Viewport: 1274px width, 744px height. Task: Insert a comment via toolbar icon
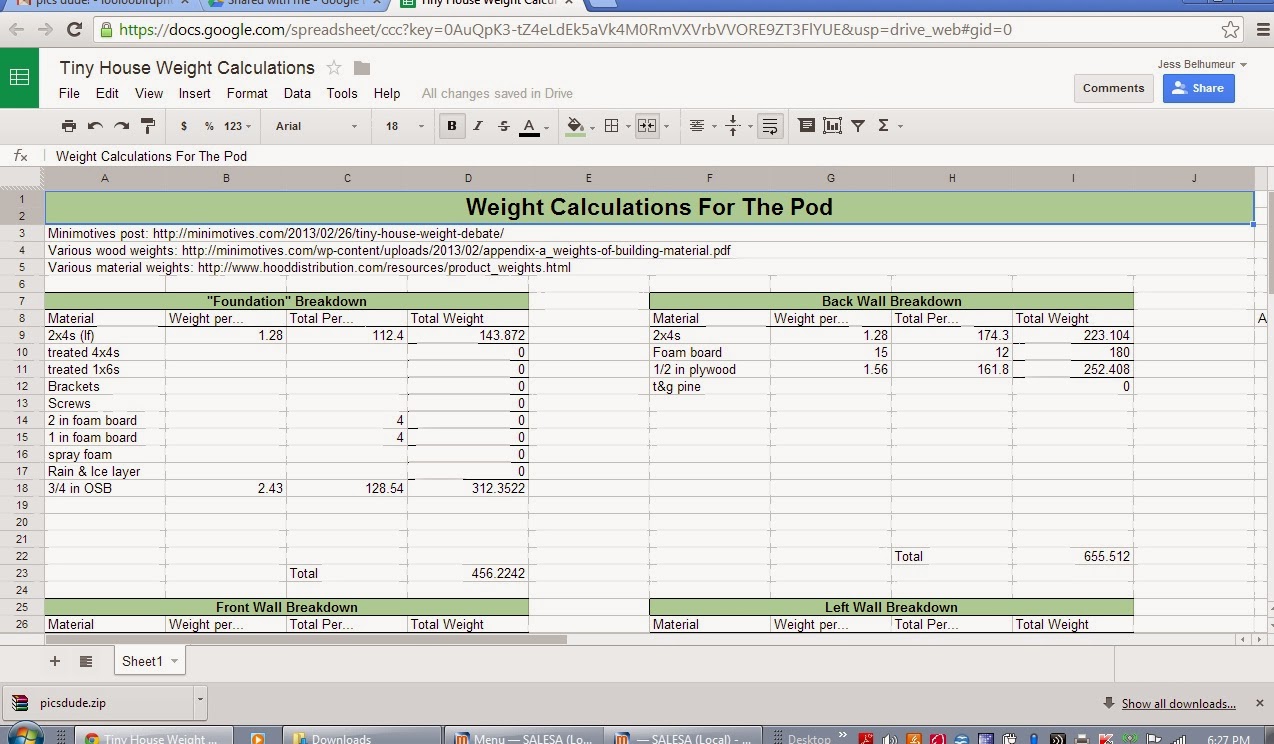(x=807, y=126)
